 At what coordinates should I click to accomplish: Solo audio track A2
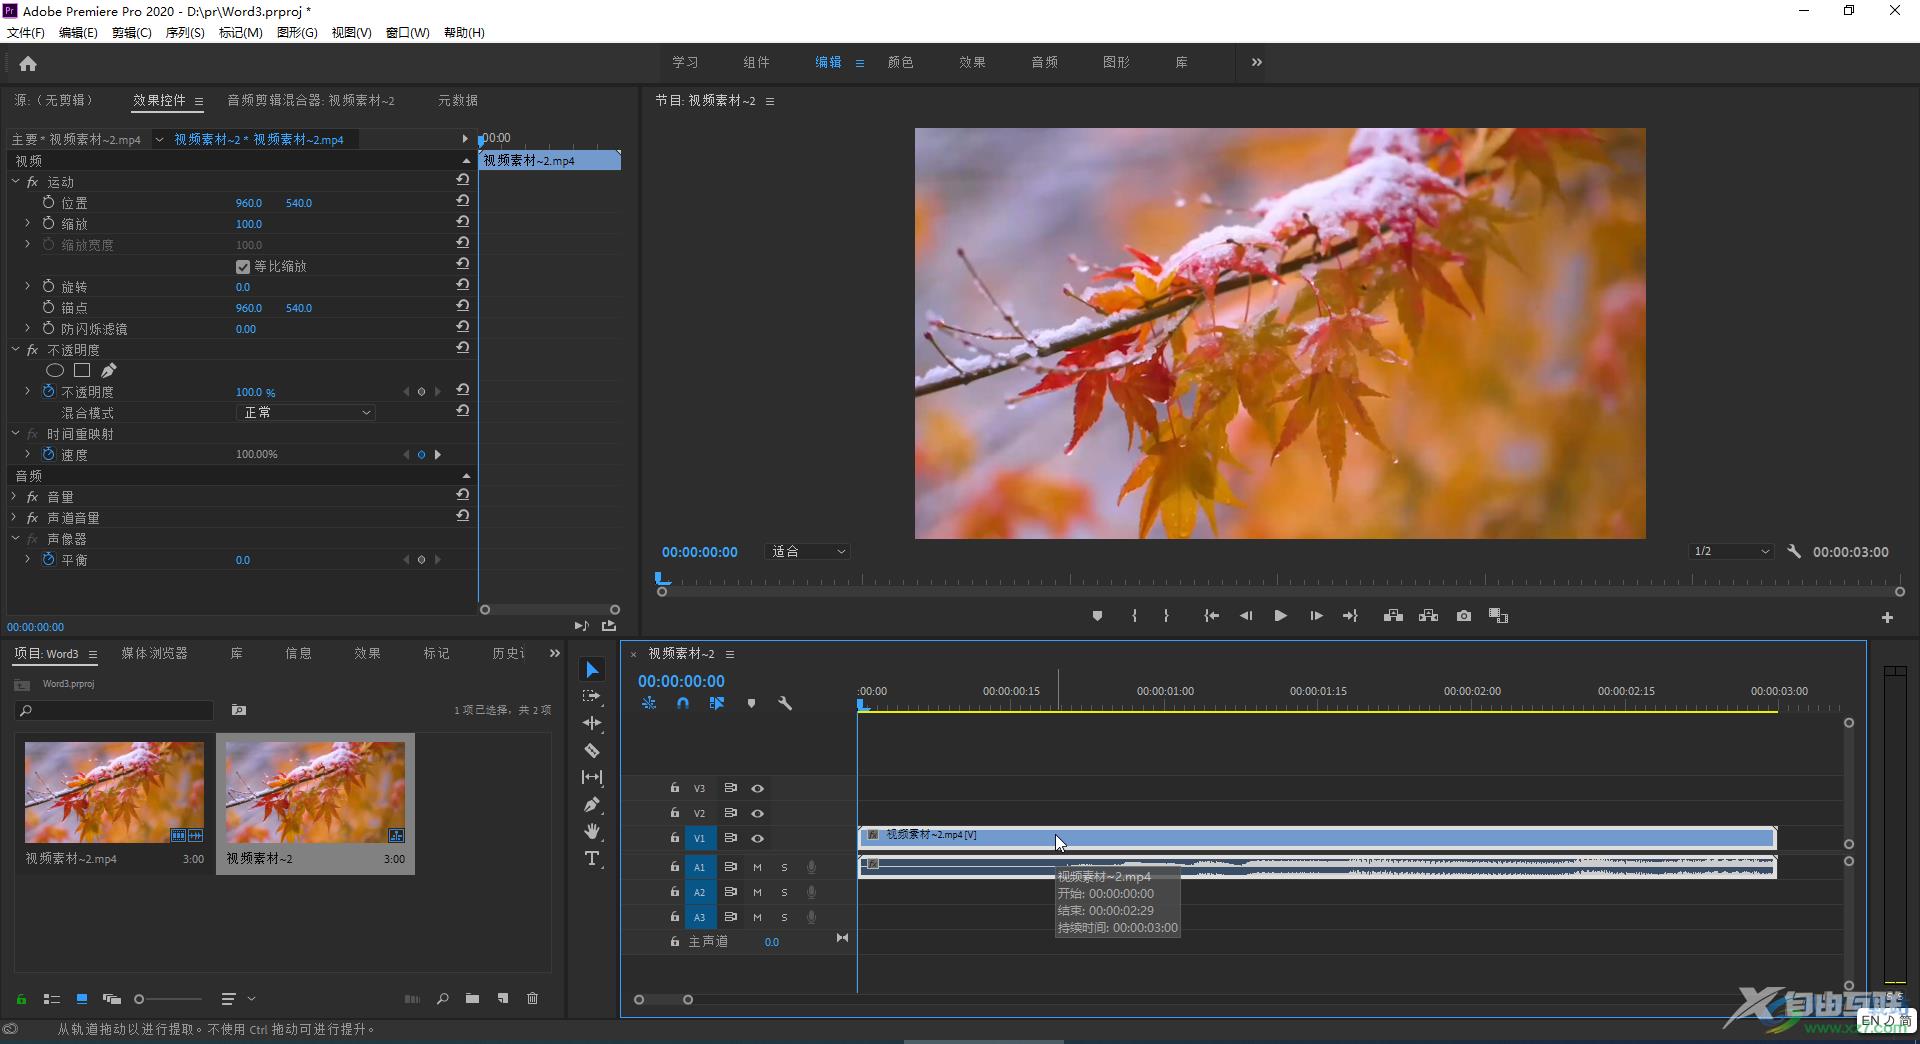784,893
